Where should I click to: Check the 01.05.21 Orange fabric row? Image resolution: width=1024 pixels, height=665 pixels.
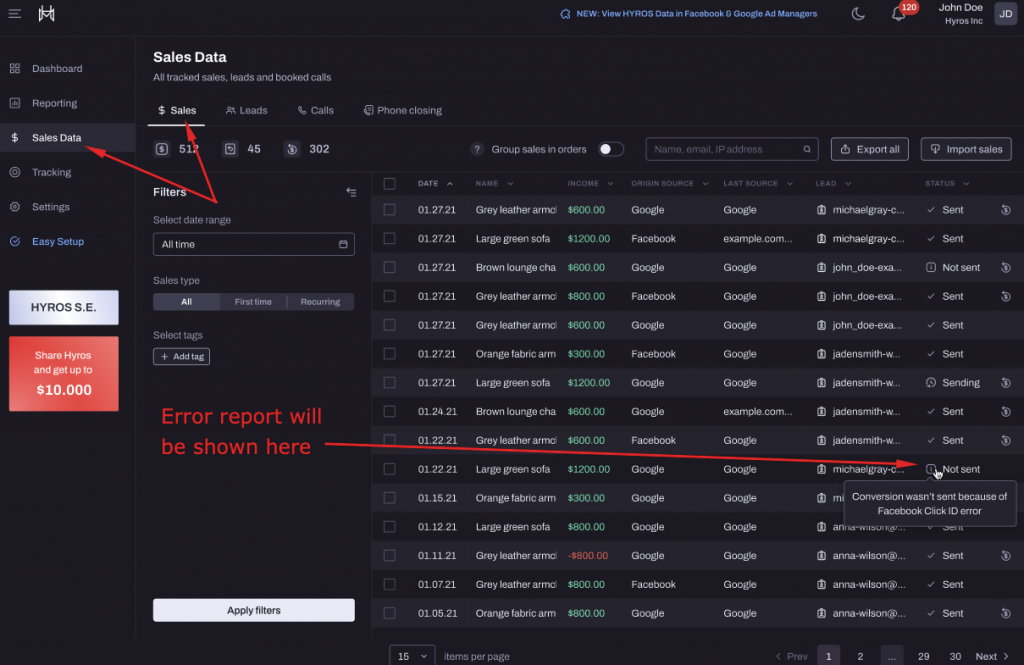click(389, 613)
